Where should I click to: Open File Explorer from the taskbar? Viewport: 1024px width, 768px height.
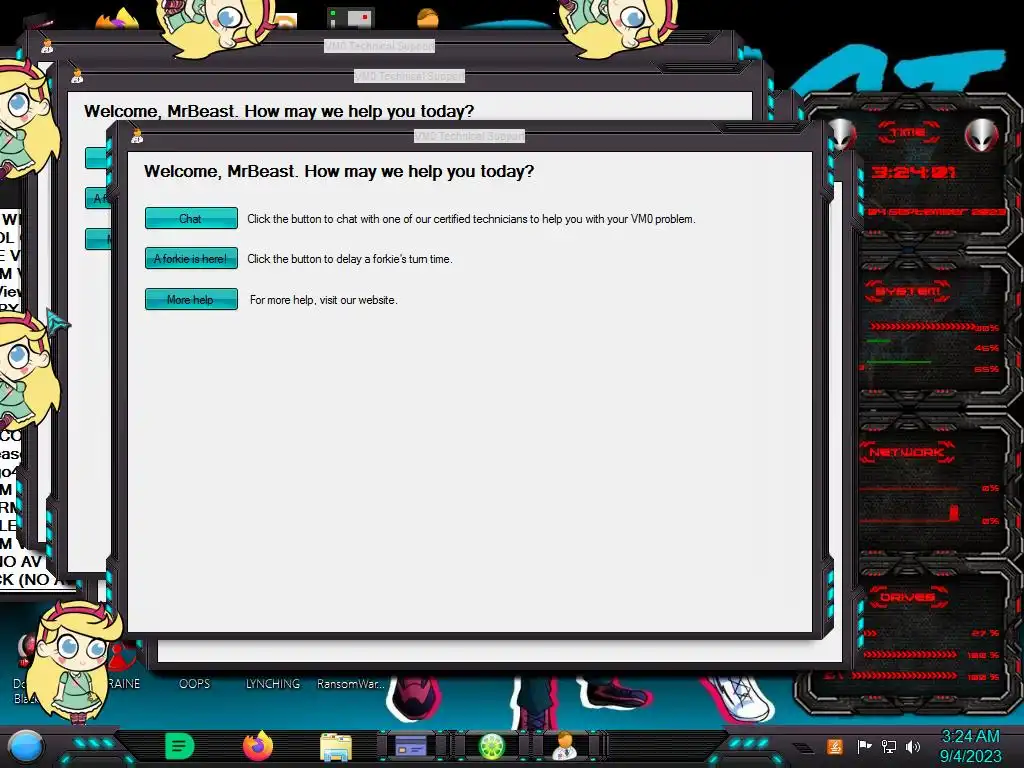coord(336,746)
